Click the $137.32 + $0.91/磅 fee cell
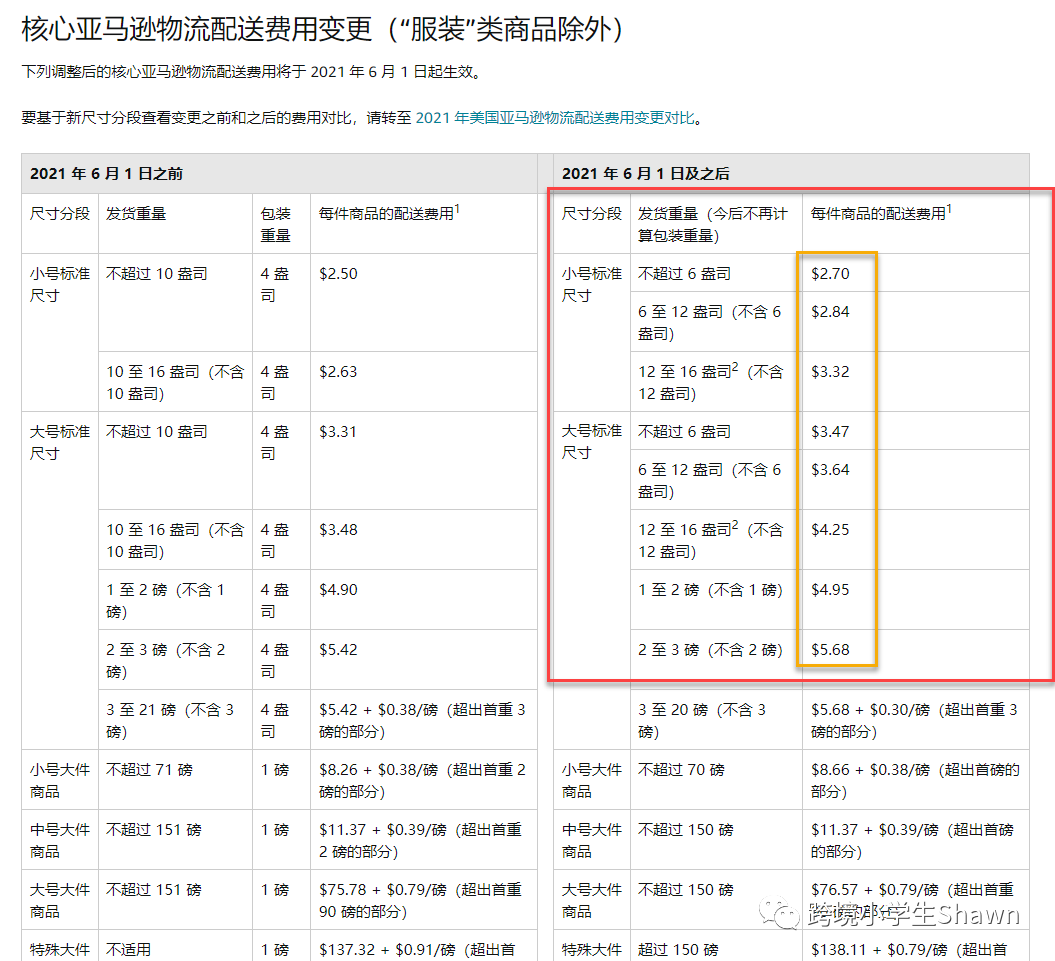 point(420,949)
